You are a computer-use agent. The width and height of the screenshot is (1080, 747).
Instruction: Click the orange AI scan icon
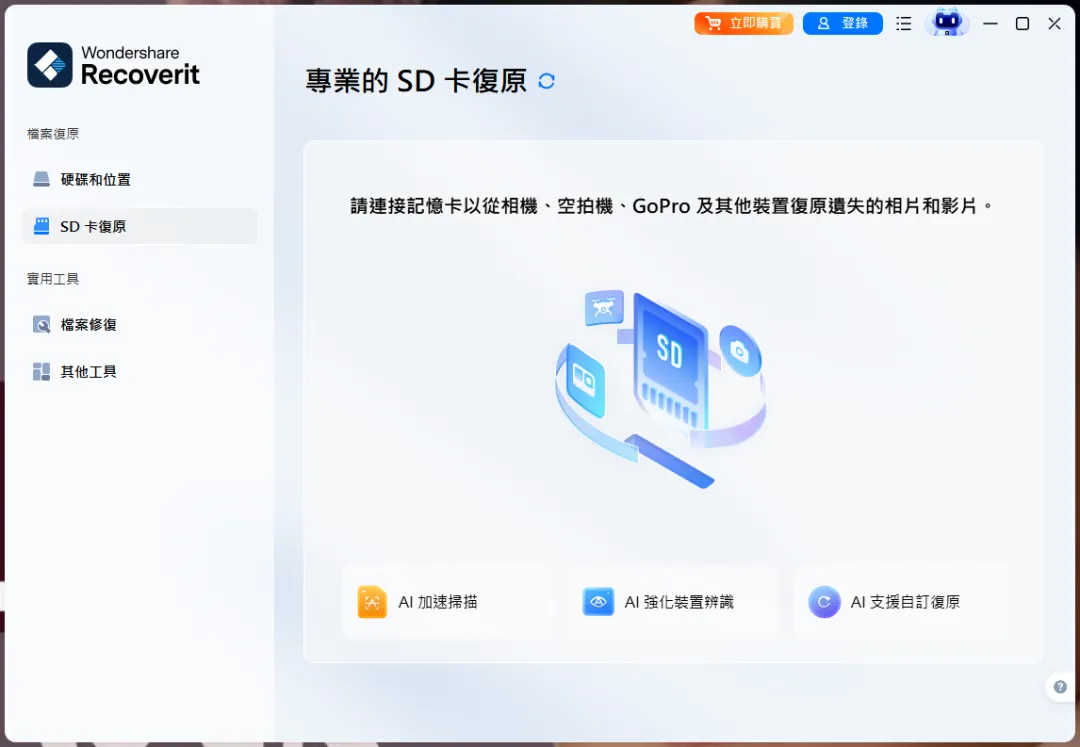click(372, 602)
